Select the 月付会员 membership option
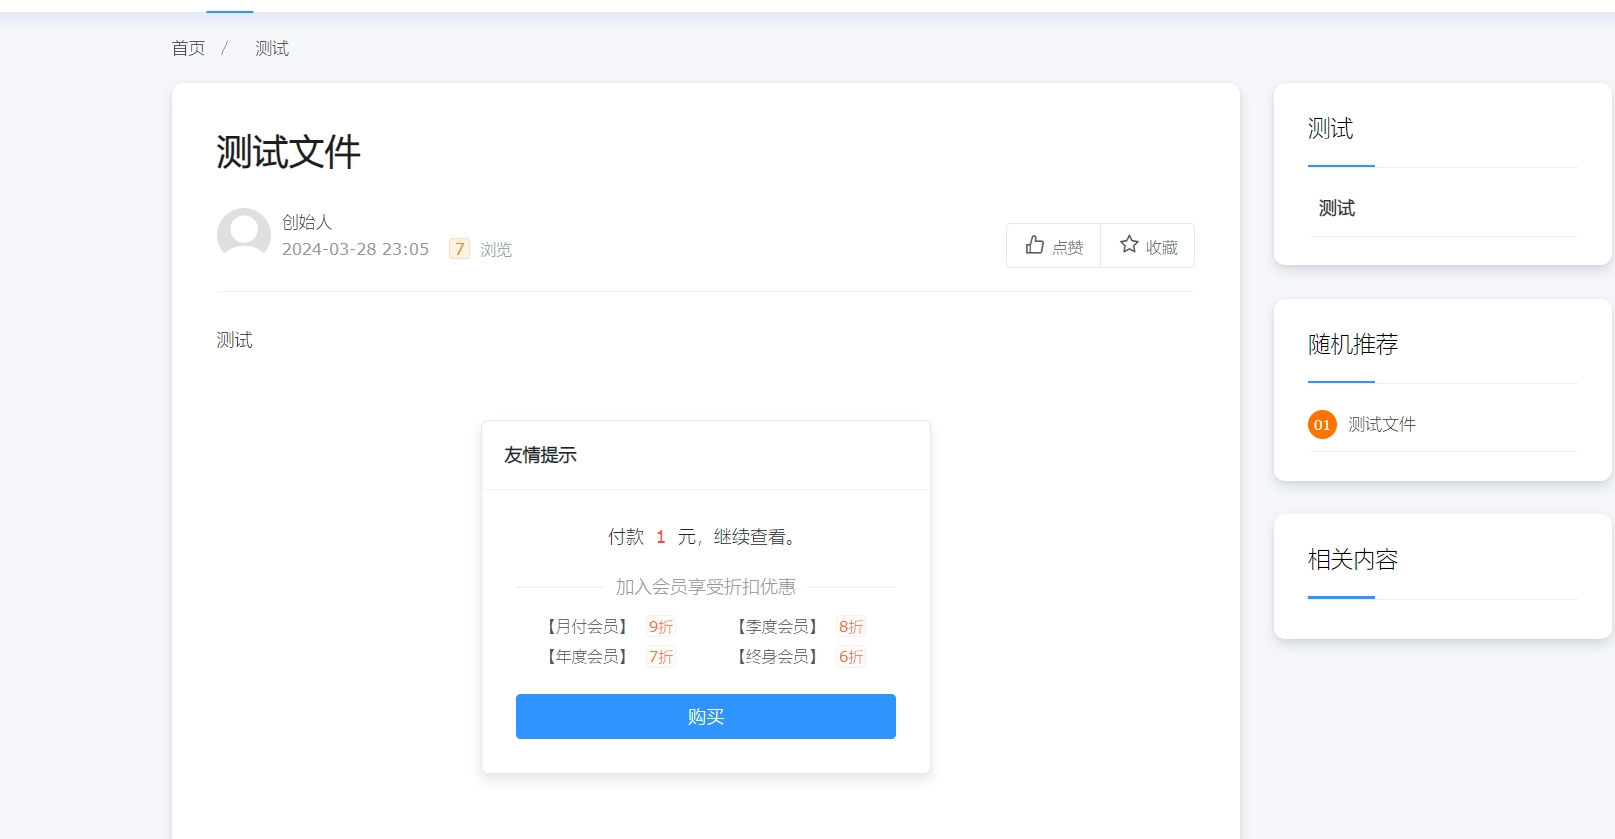The width and height of the screenshot is (1615, 839). pos(587,627)
